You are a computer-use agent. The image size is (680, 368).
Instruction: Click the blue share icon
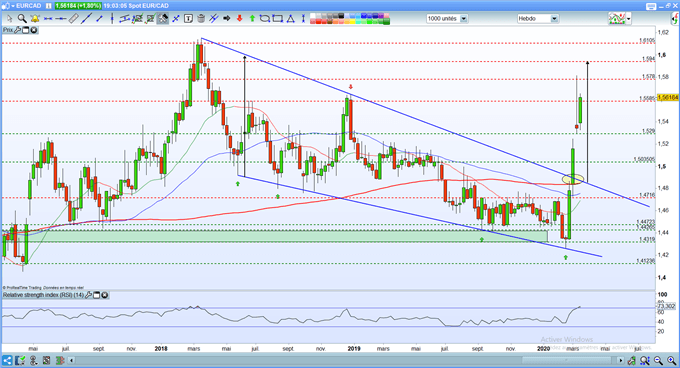[7, 360]
